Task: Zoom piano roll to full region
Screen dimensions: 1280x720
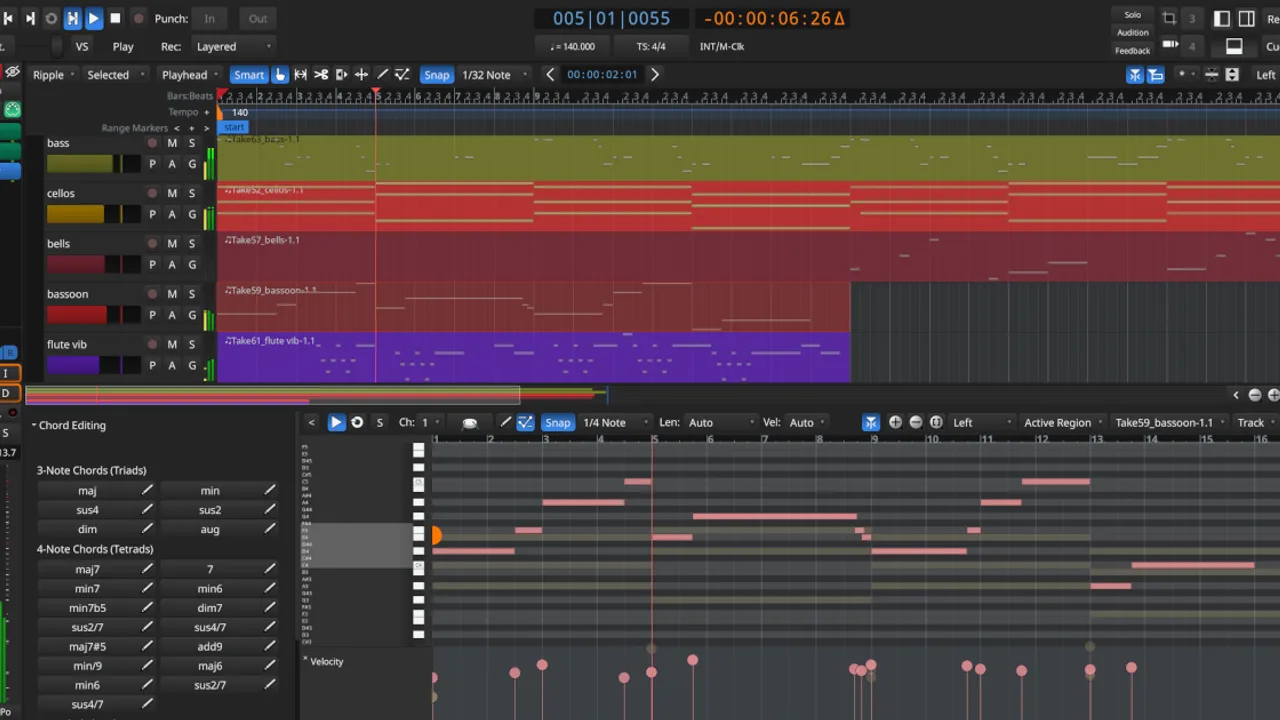Action: point(937,422)
